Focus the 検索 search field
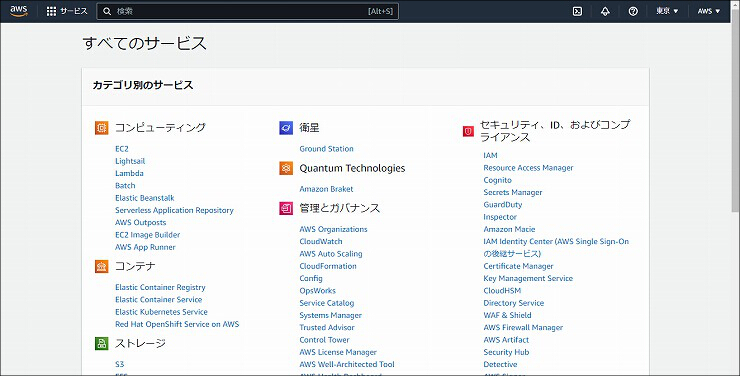The image size is (740, 376). pos(248,11)
